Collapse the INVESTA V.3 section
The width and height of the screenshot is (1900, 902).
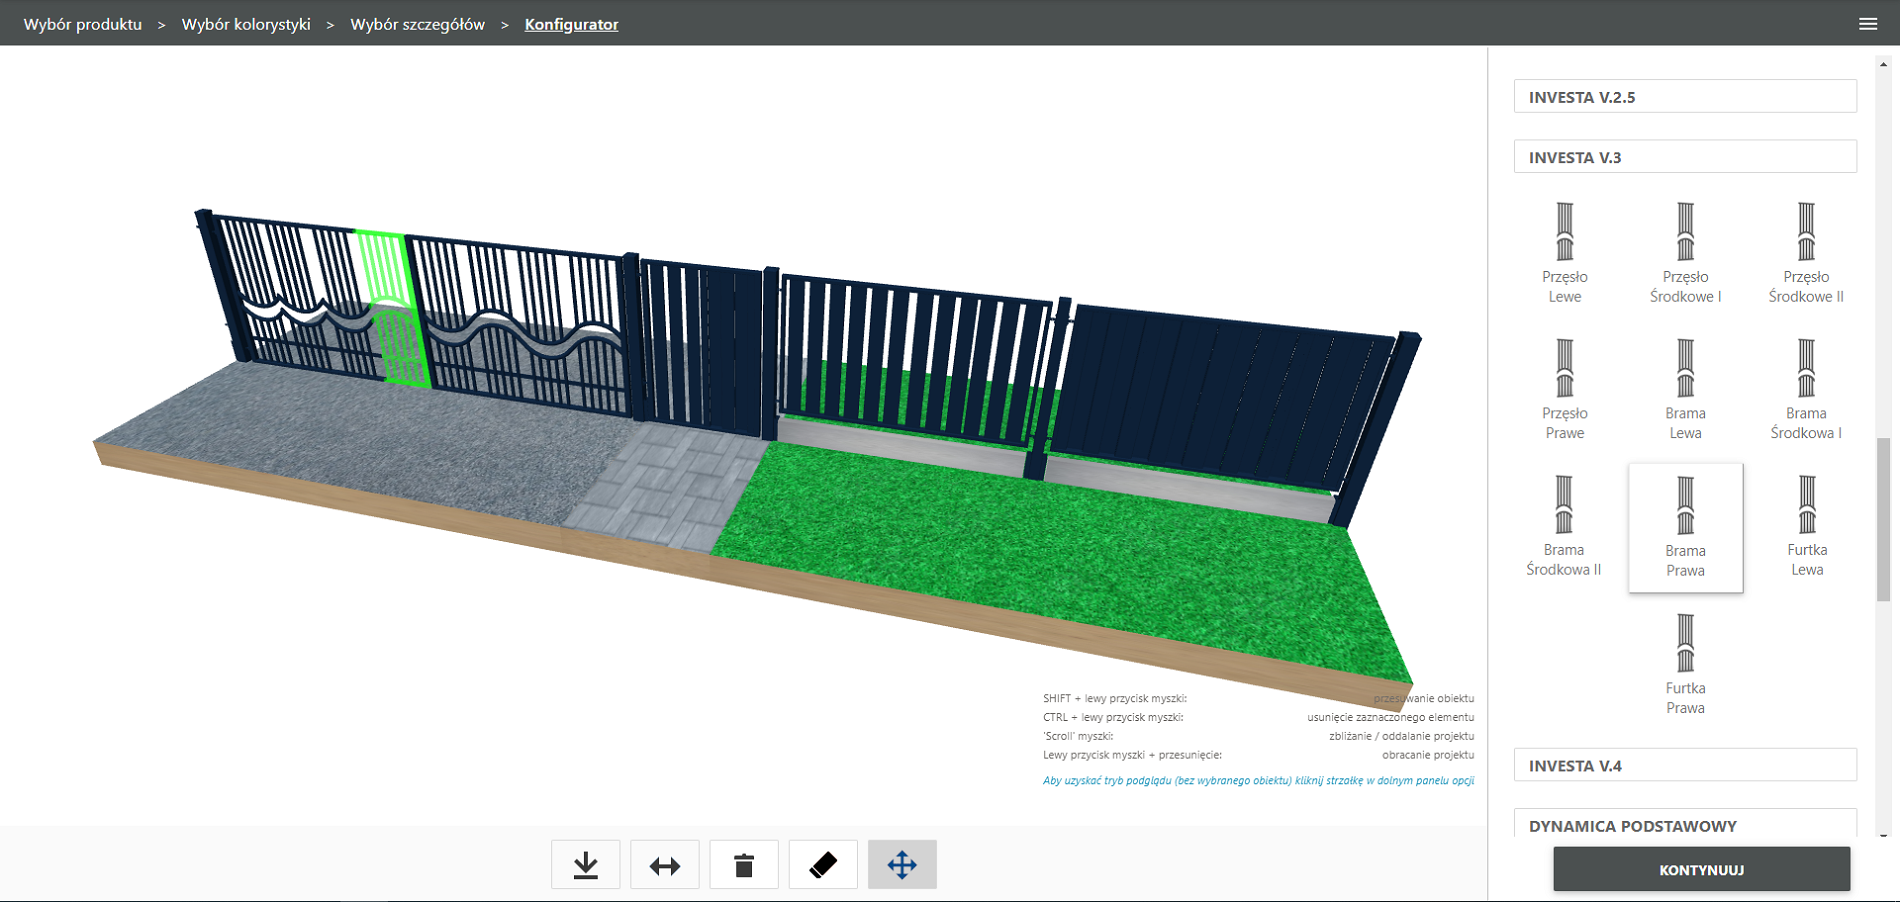click(x=1685, y=157)
